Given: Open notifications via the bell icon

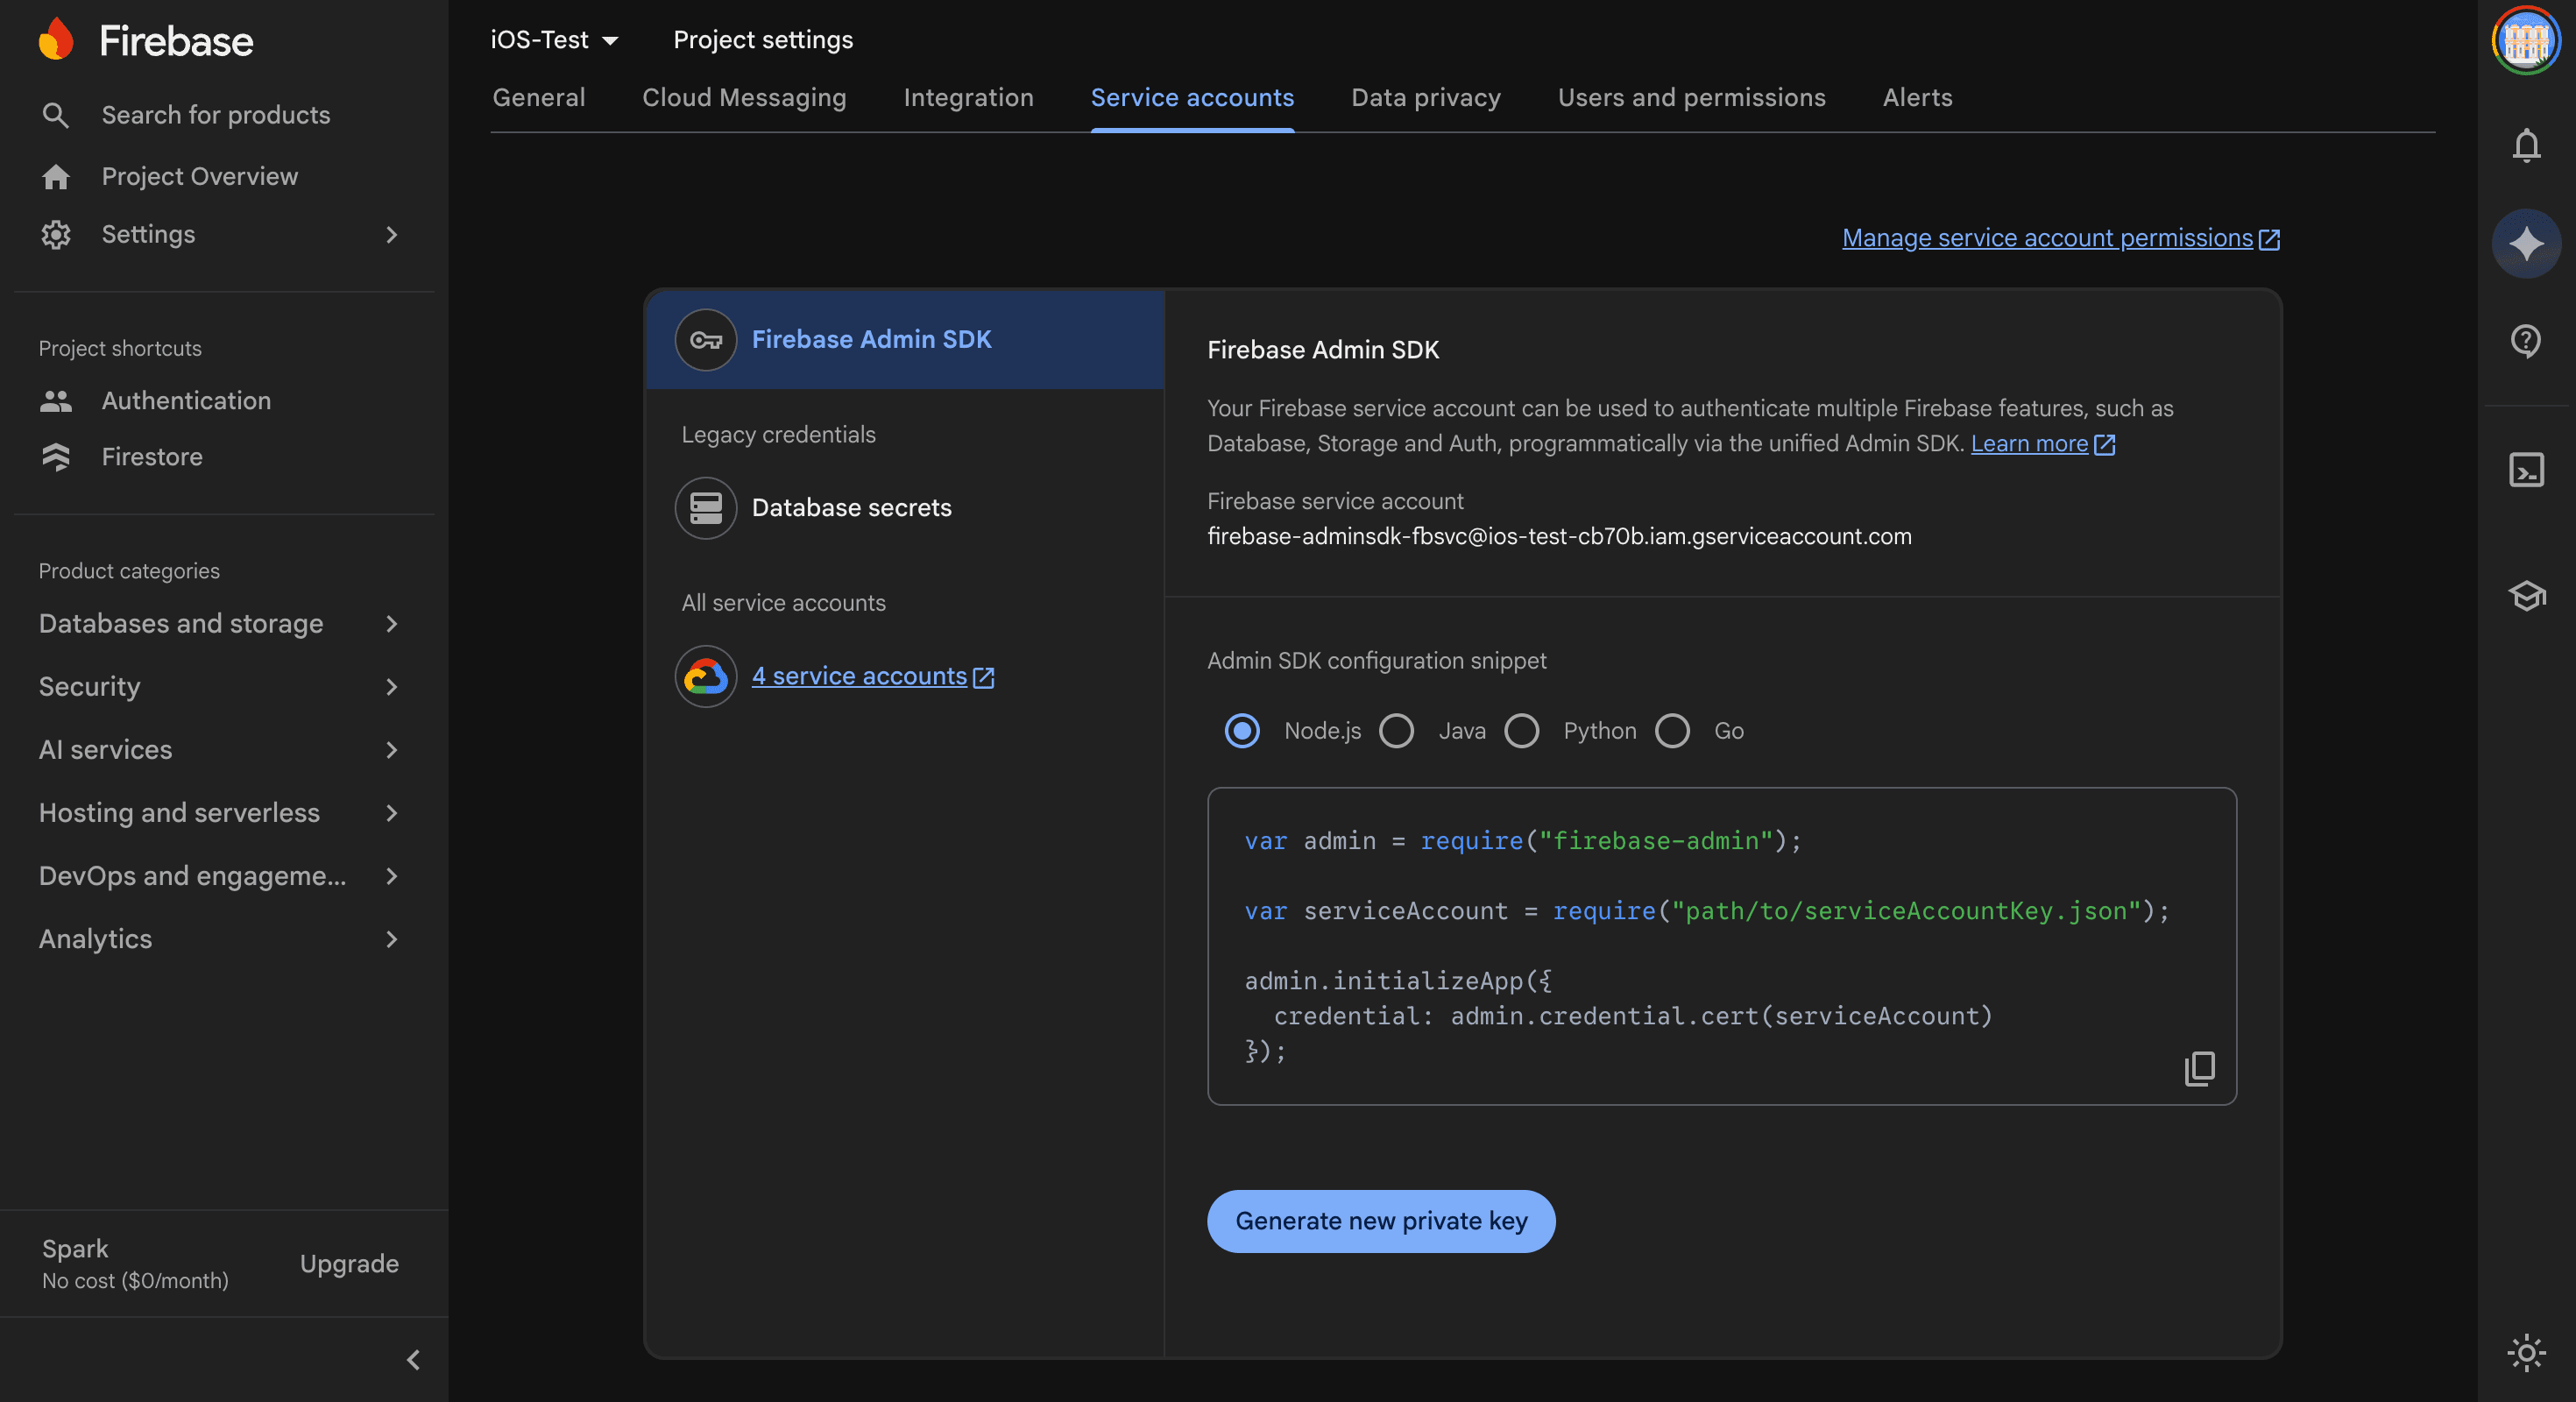Looking at the screenshot, I should click(2527, 145).
